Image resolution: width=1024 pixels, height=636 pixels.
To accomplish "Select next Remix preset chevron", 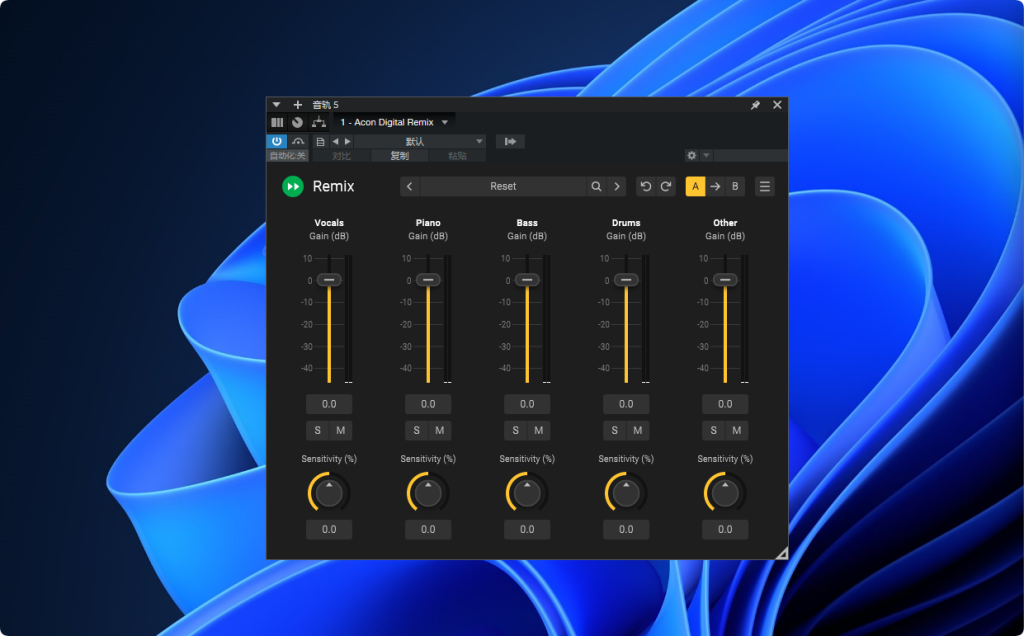I will [616, 186].
